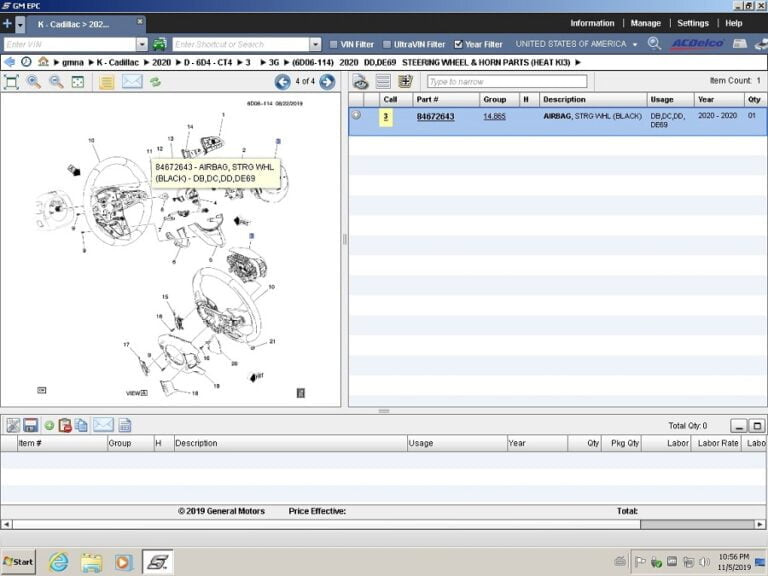
Task: Click the email illustration envelope icon
Action: pyautogui.click(x=132, y=82)
